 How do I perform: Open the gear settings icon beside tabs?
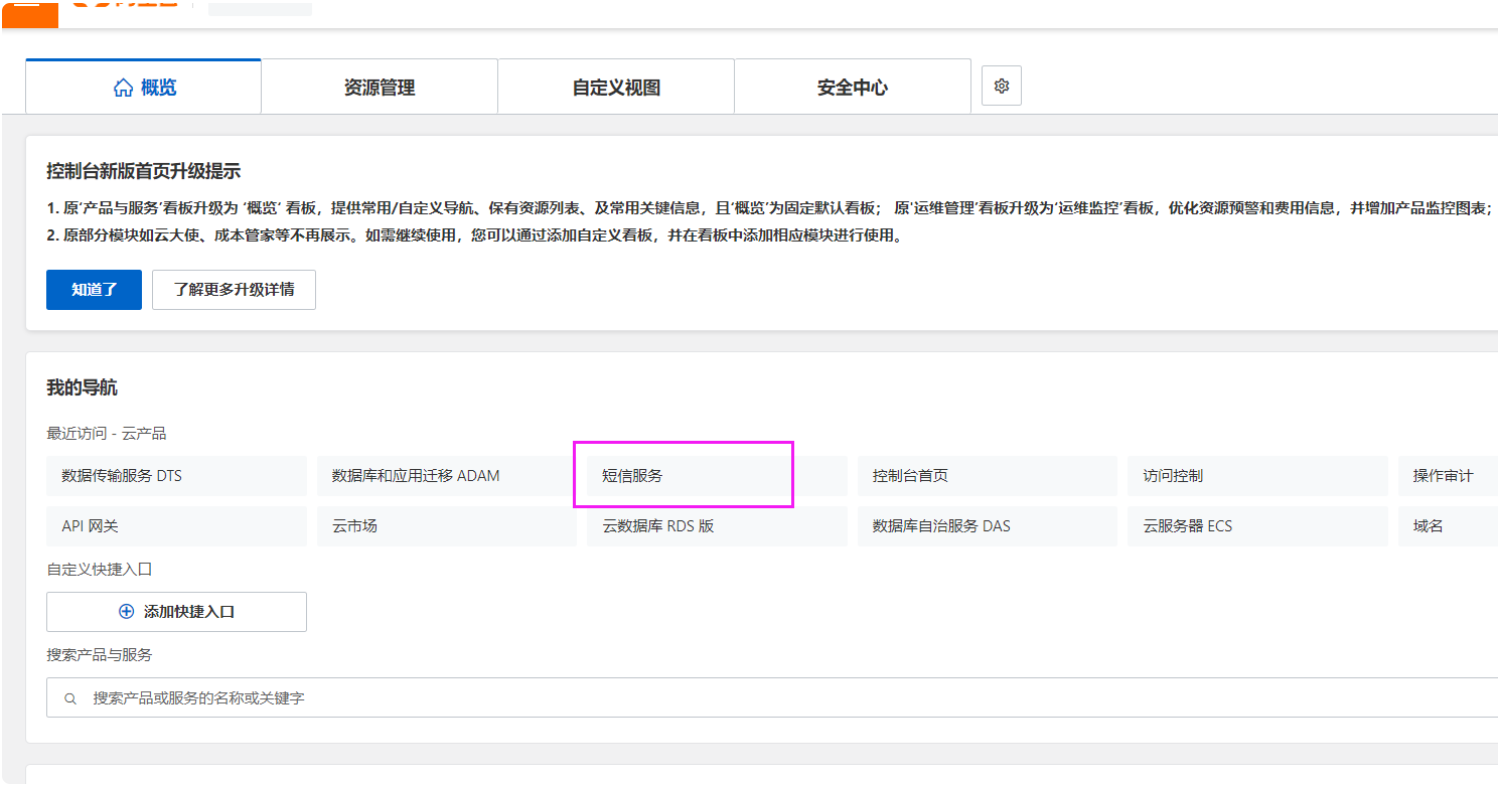point(1001,86)
